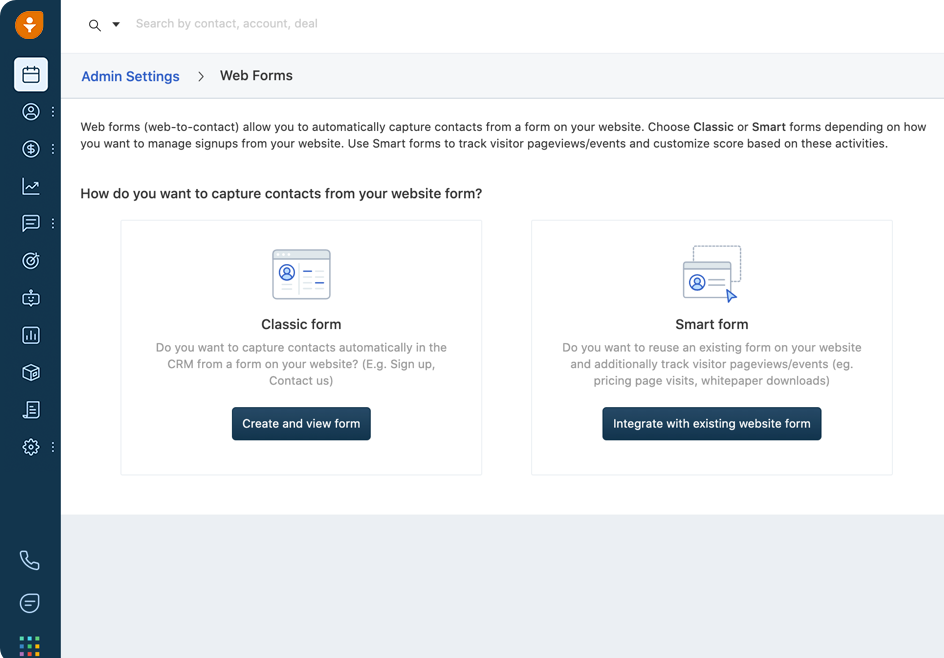Navigate back via the Admin Settings breadcrumb
The height and width of the screenshot is (658, 944).
(130, 75)
